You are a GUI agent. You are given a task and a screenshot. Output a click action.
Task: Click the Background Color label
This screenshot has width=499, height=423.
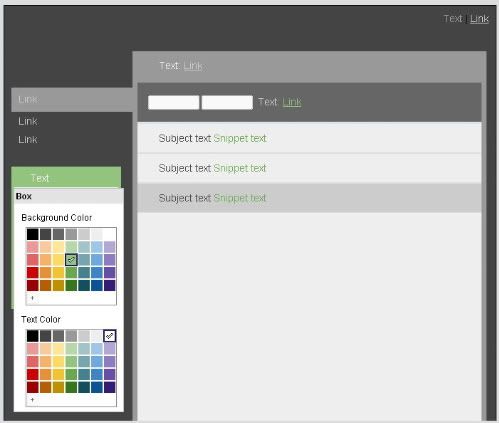click(57, 218)
